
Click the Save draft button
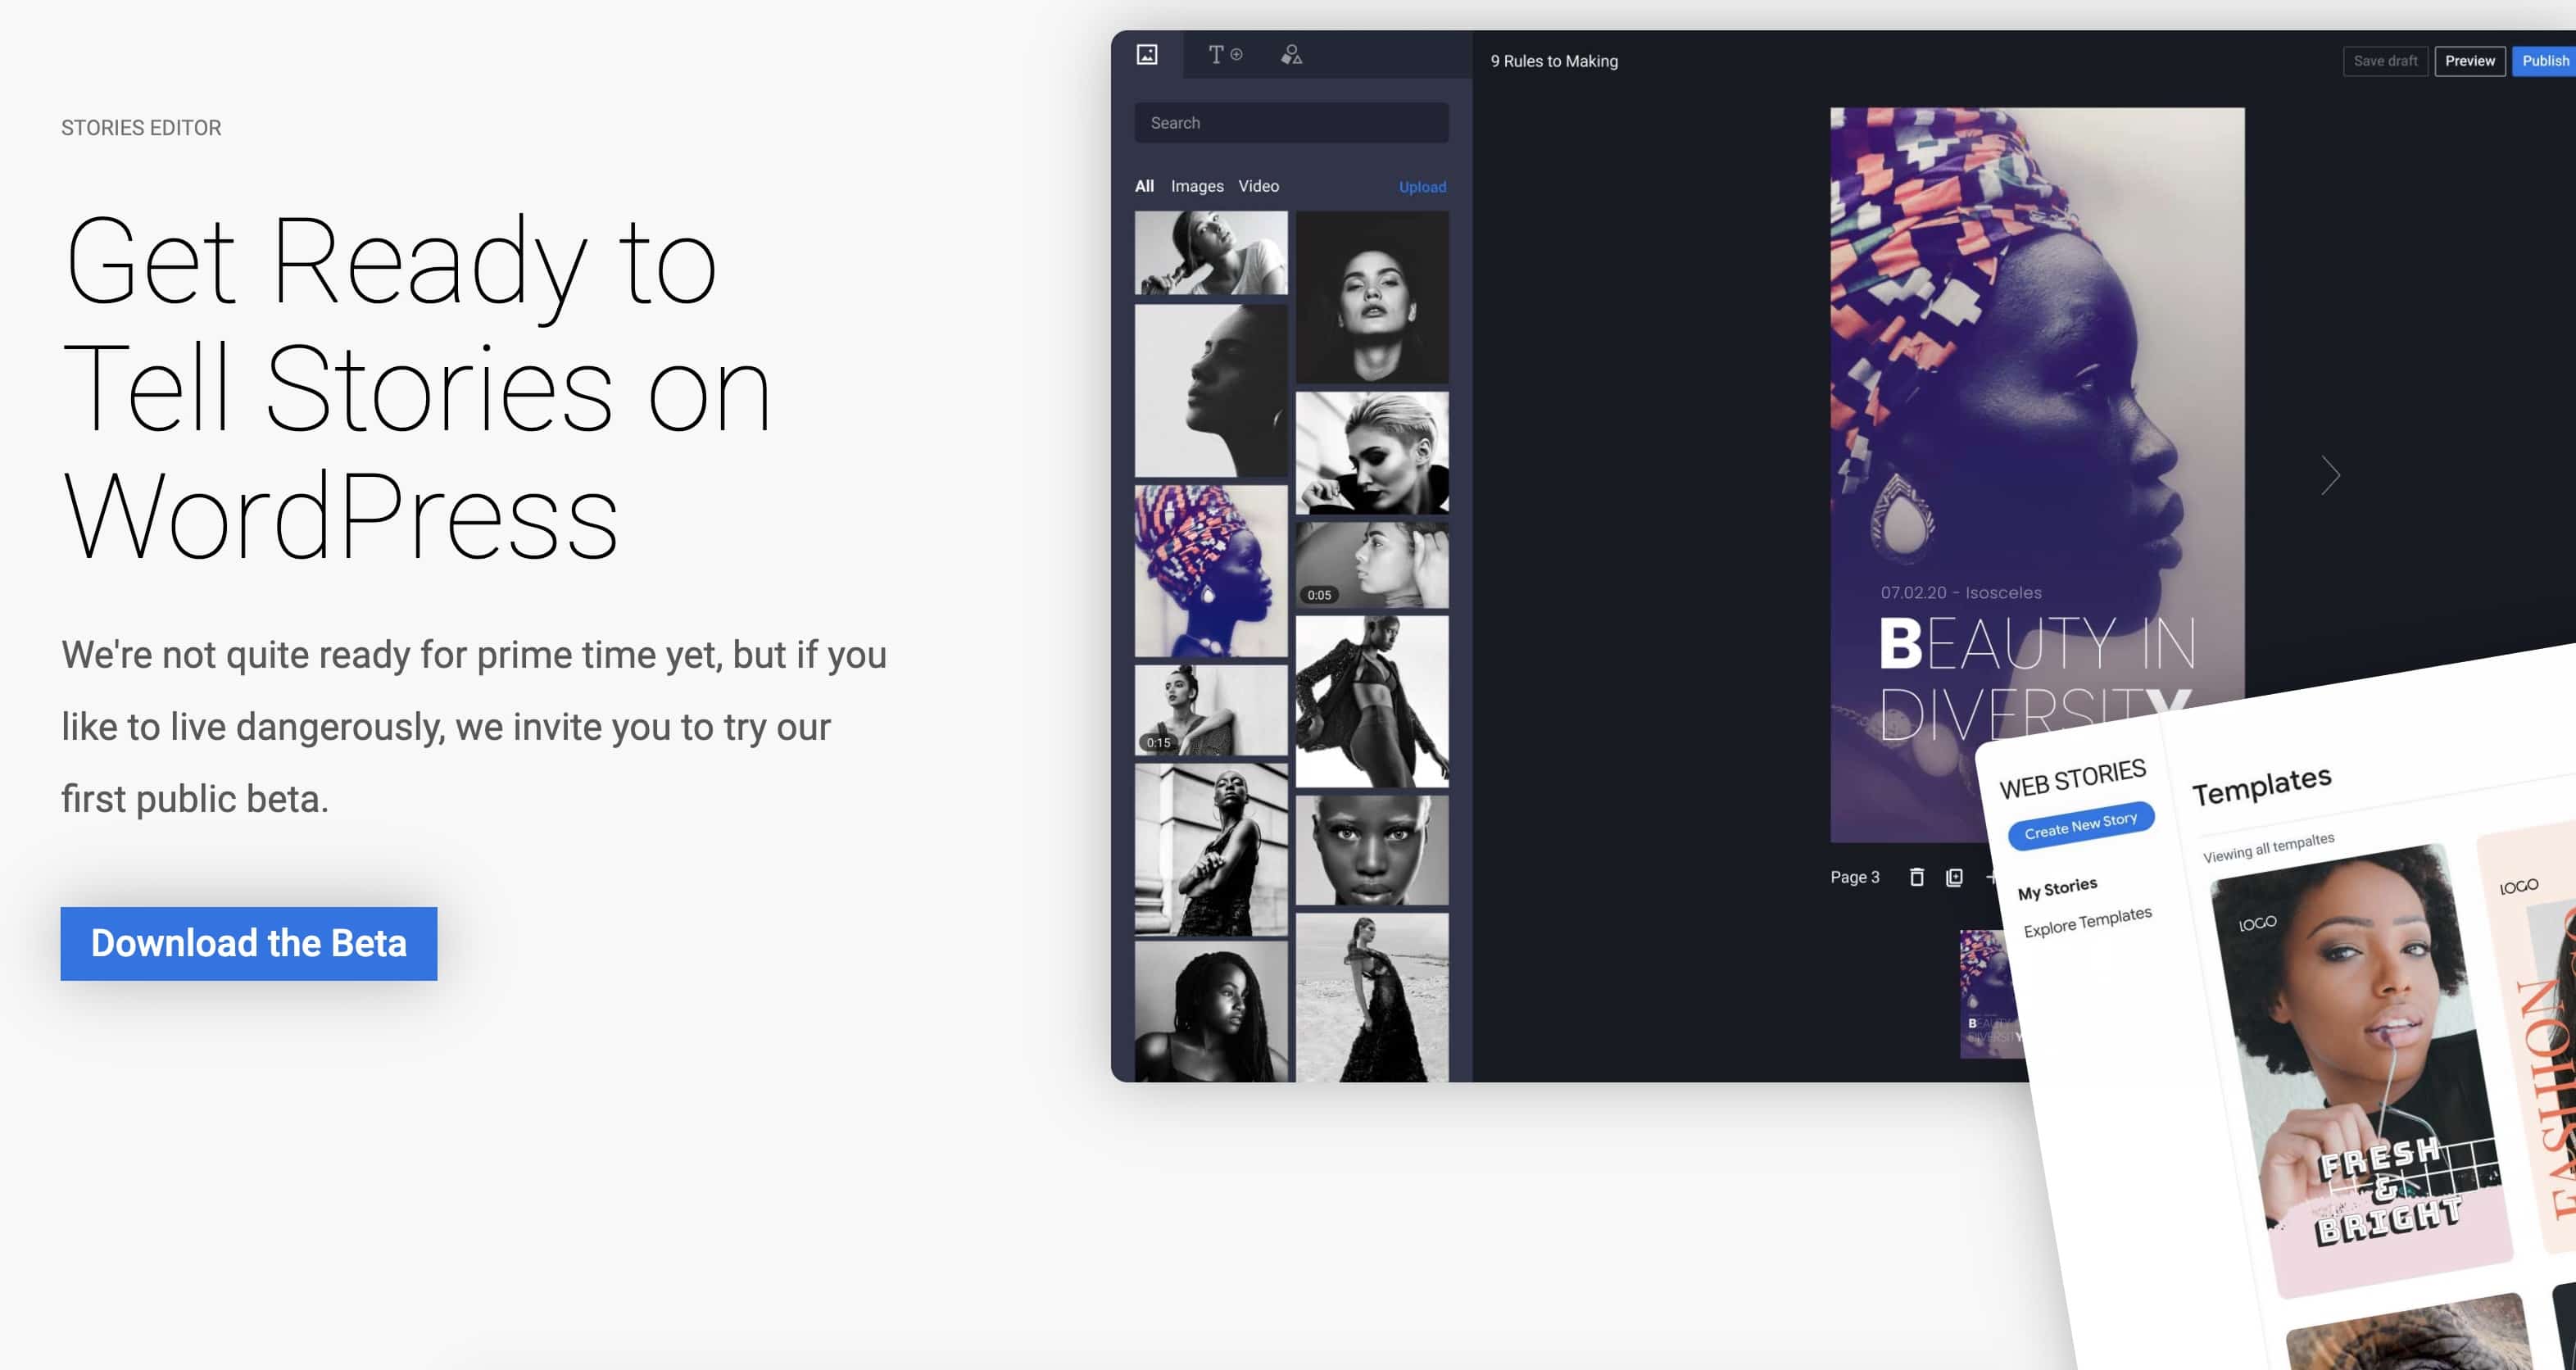(2385, 61)
